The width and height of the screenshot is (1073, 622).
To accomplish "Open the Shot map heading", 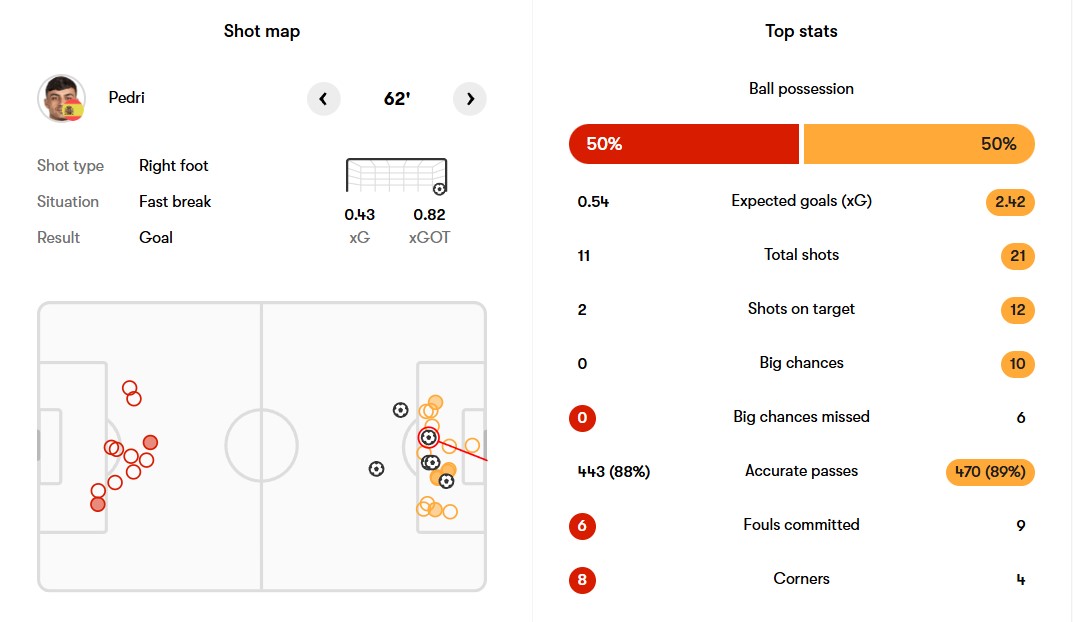I will (x=262, y=31).
